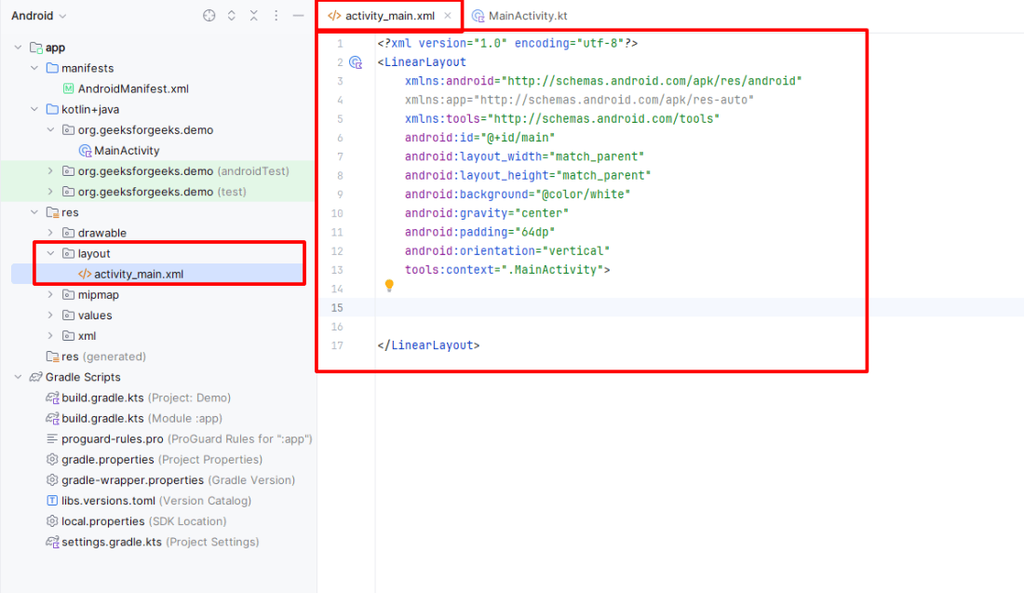Click the Gradle Scripts elephant icon
This screenshot has height=593, width=1024.
coord(36,377)
